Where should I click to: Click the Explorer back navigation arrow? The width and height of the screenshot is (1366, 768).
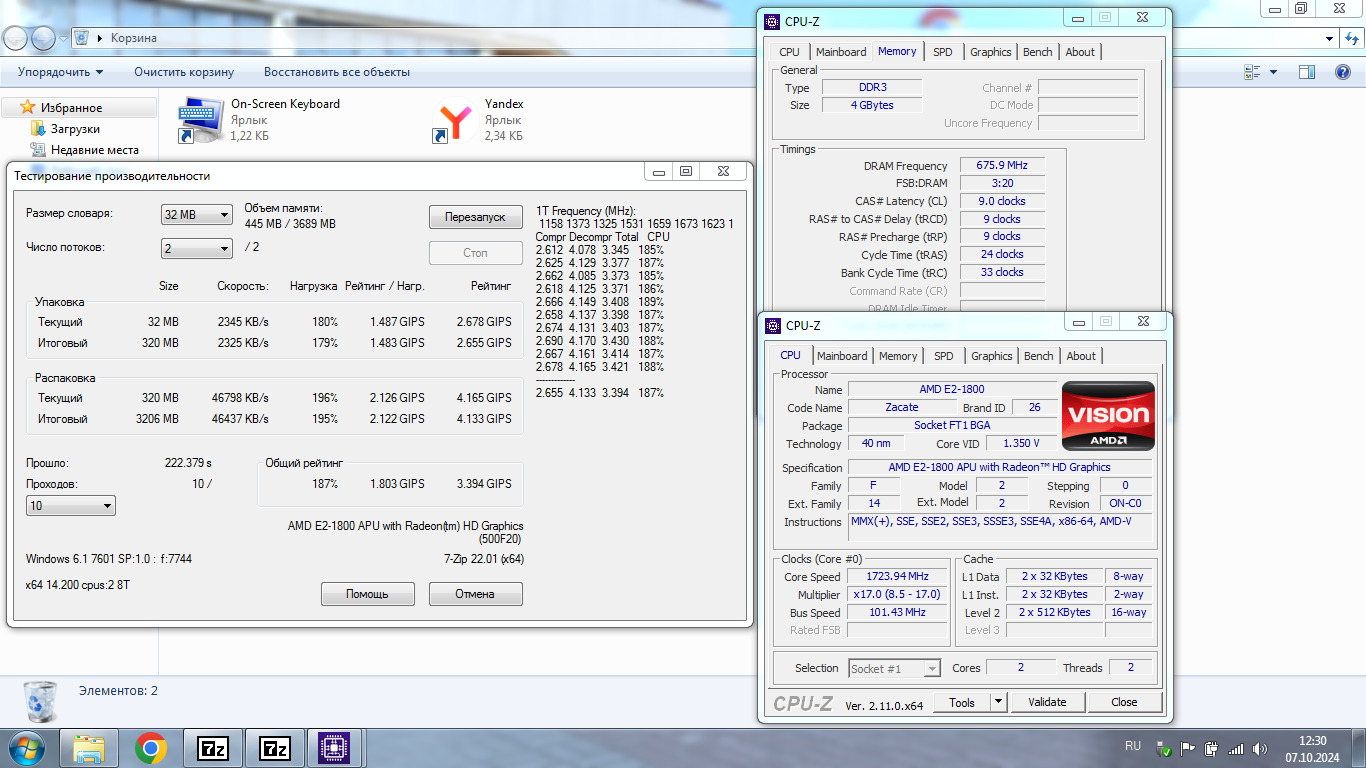(x=16, y=38)
